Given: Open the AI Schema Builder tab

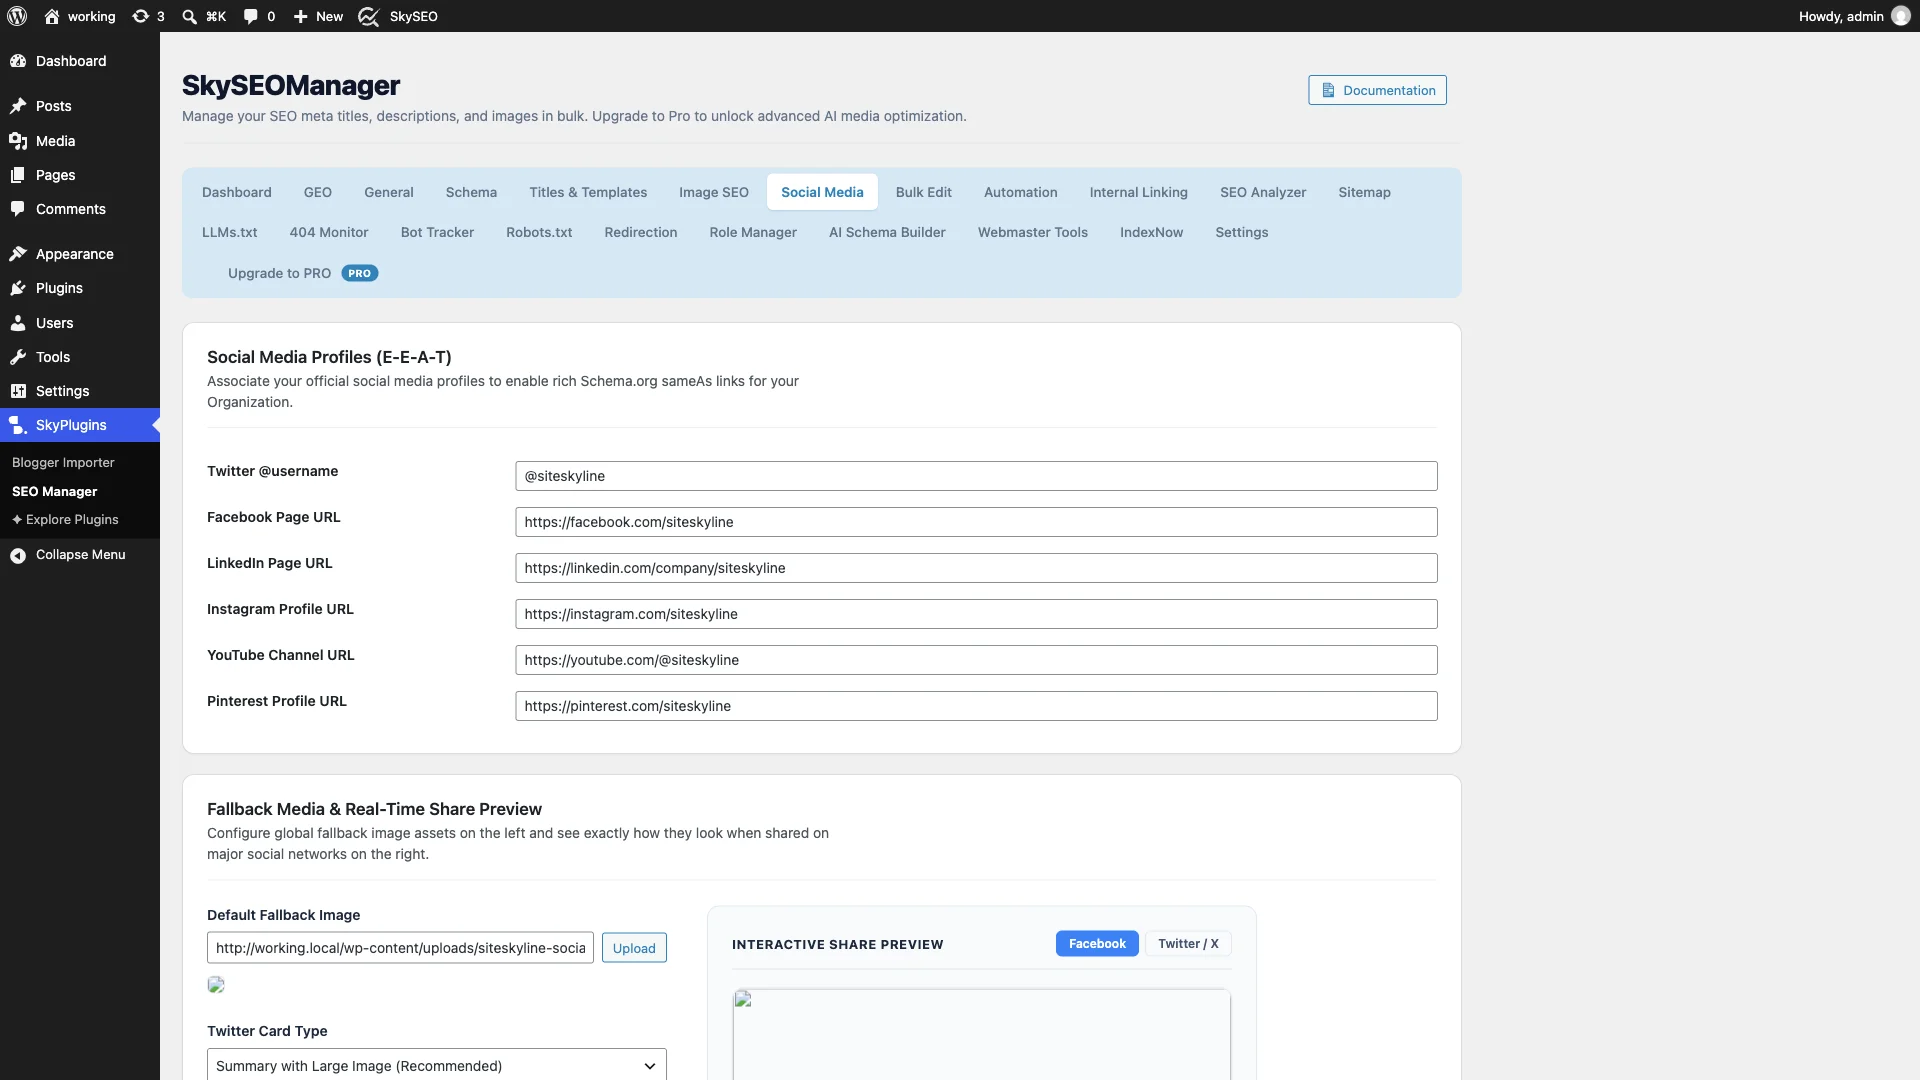Looking at the screenshot, I should coord(887,232).
